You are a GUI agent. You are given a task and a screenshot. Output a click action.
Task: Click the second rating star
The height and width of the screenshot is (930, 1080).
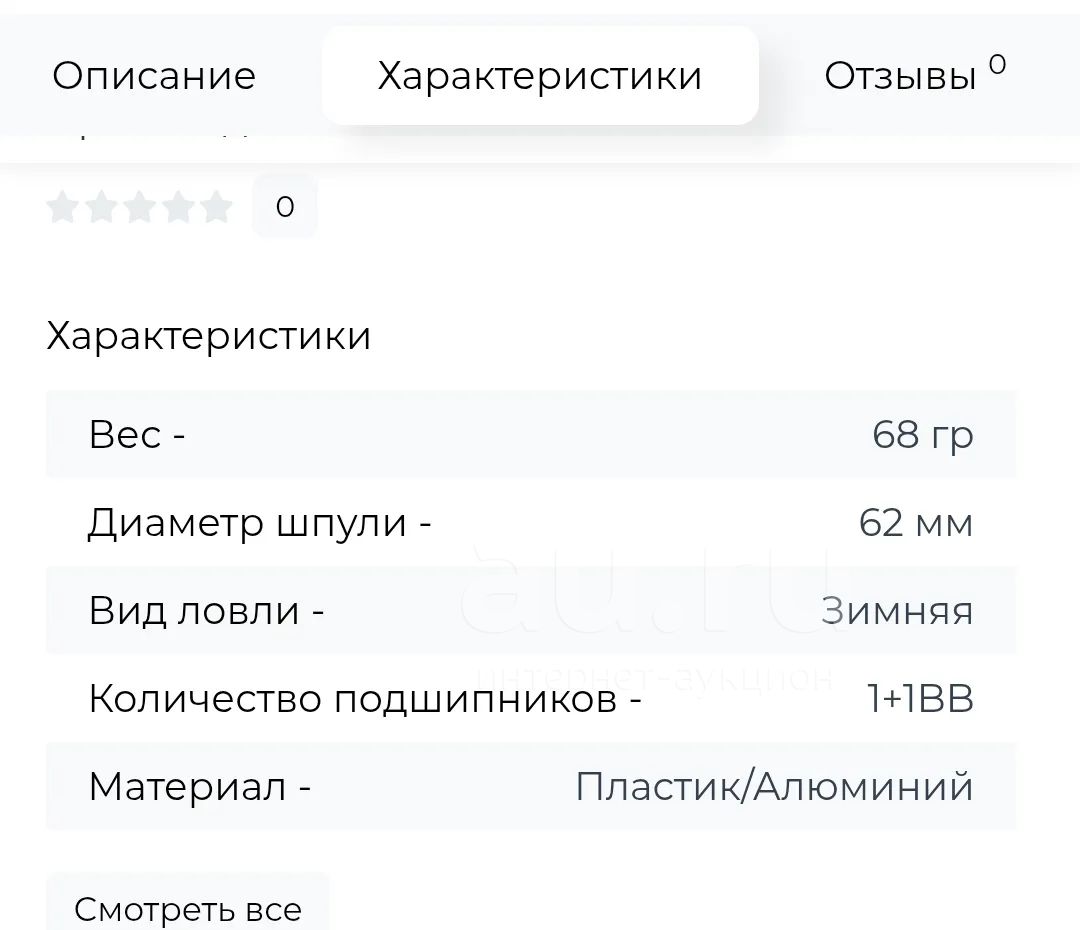click(x=101, y=207)
